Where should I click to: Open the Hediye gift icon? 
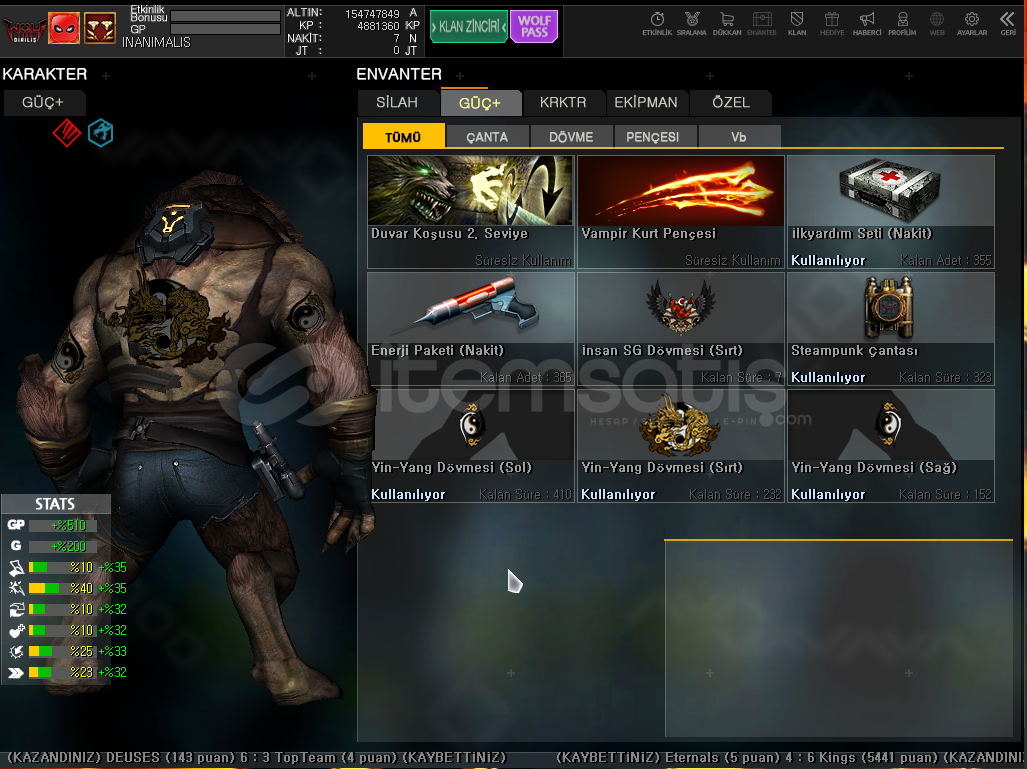832,24
